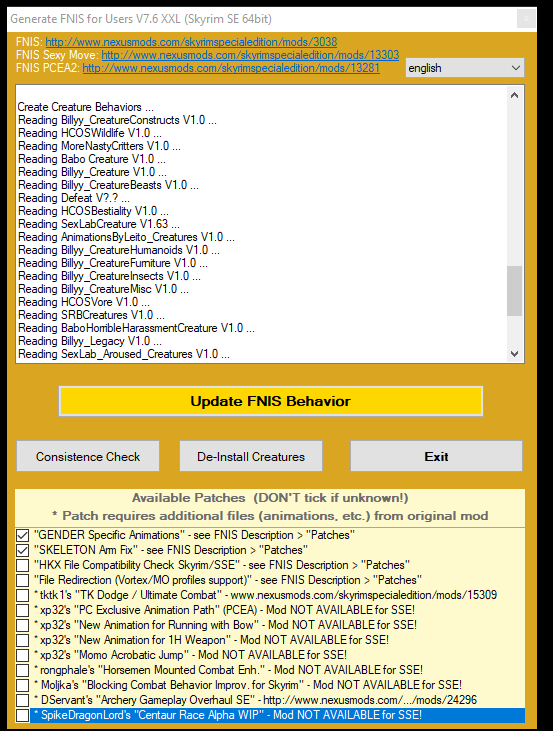Screen dimensions: 553x731
Task: Tick rongphale's Horsemen Mounted Combat Enh. checkbox
Action: (x=22, y=670)
